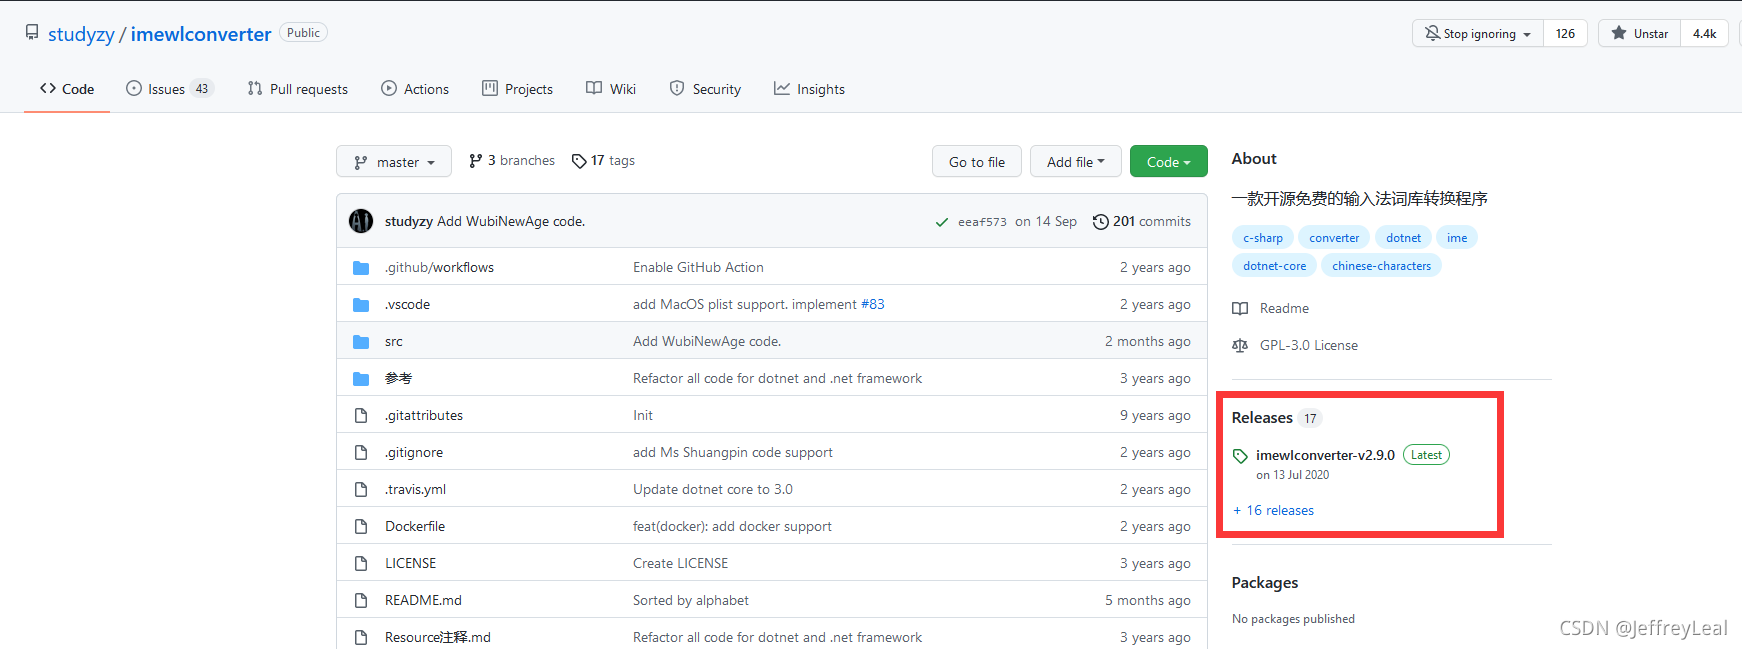Click the folder icon for .vscode
This screenshot has height=649, width=1742.
click(x=361, y=304)
